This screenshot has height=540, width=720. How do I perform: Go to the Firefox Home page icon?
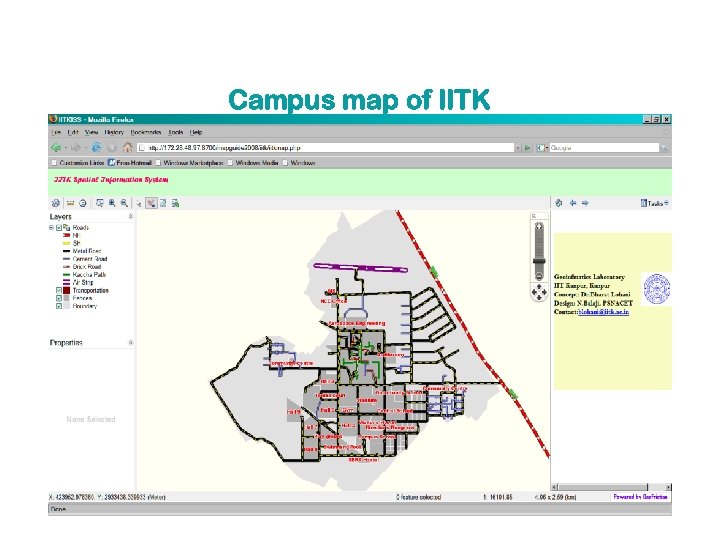pyautogui.click(x=128, y=147)
